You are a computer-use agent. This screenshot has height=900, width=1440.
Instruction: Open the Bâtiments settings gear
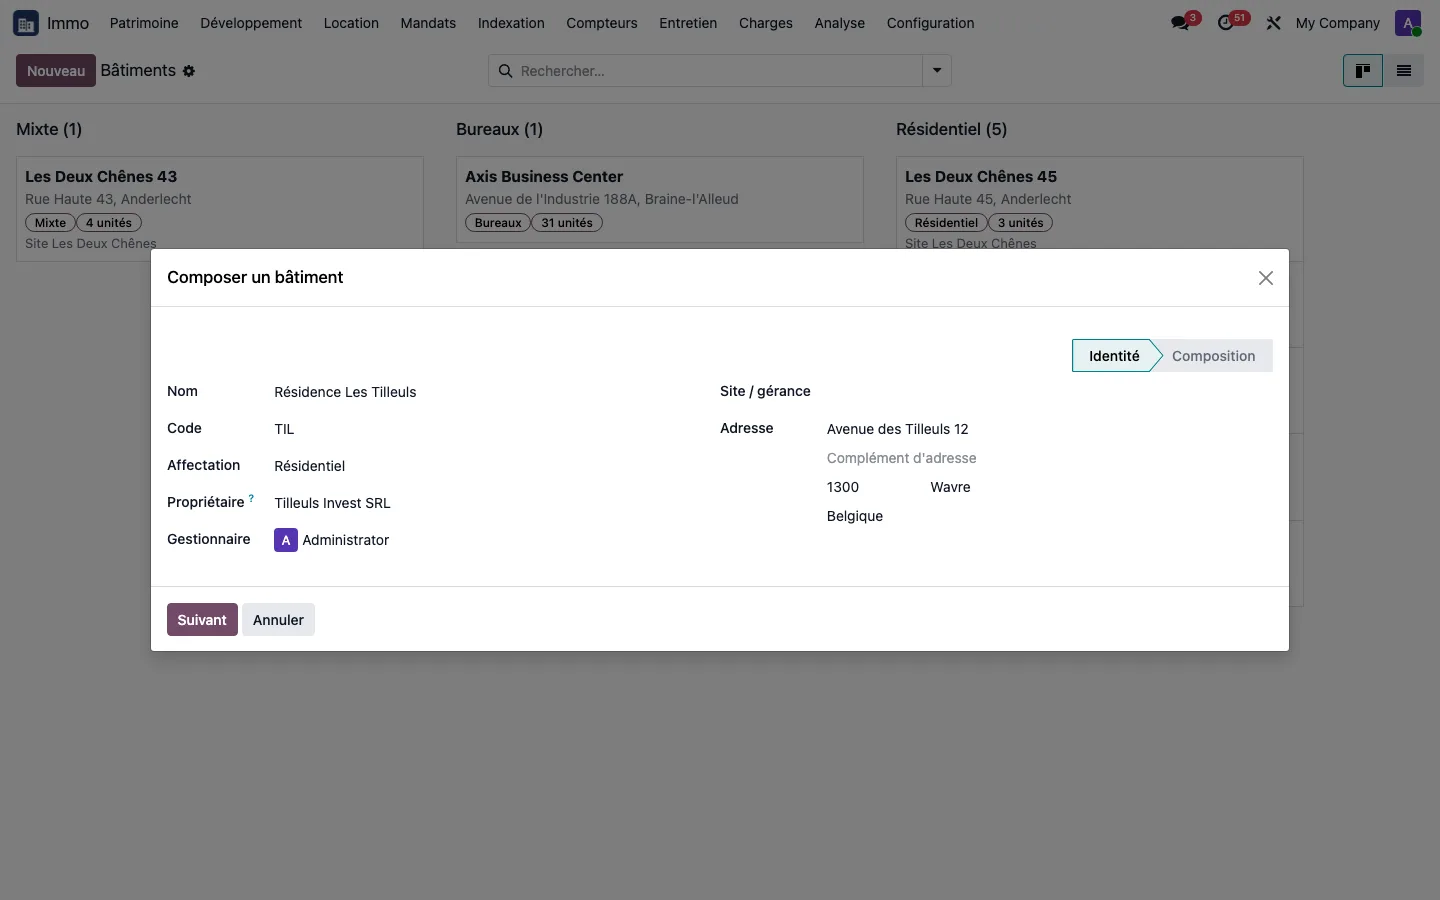pyautogui.click(x=189, y=71)
